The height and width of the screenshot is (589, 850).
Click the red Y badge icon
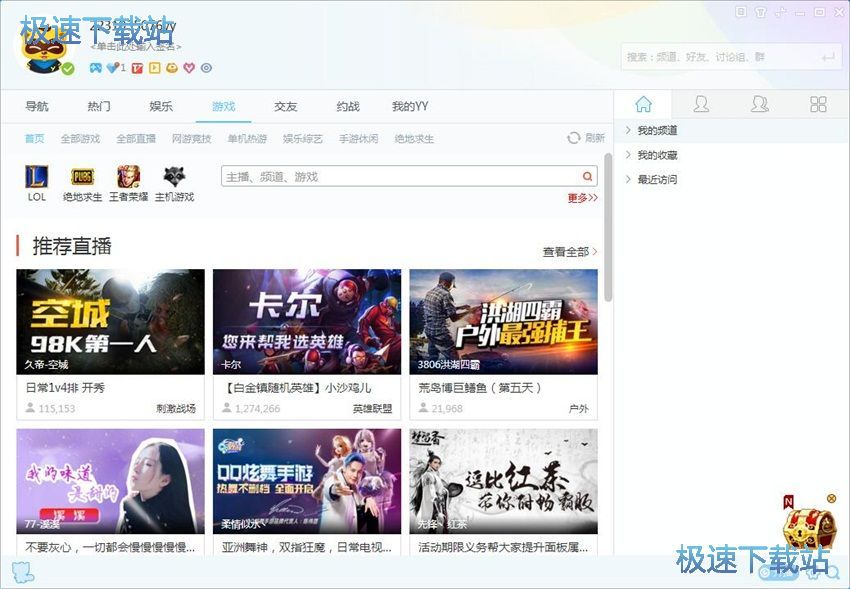pyautogui.click(x=137, y=68)
